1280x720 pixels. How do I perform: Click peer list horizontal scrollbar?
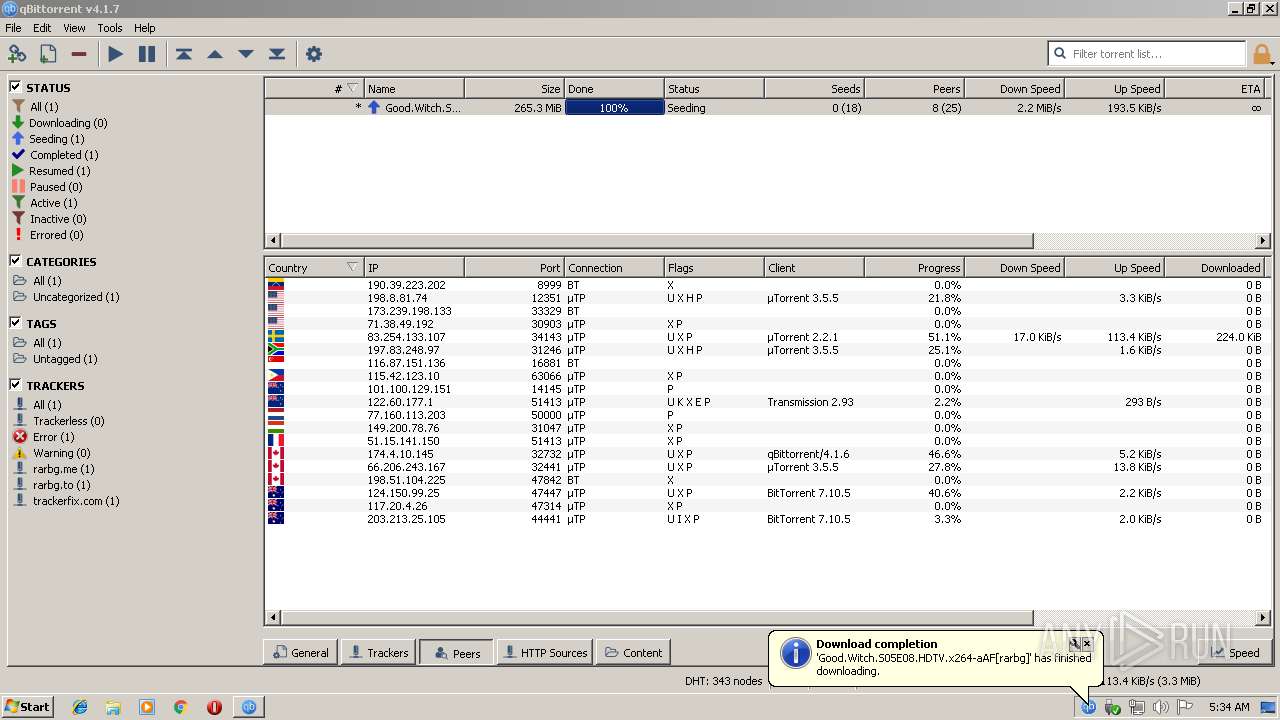click(657, 618)
